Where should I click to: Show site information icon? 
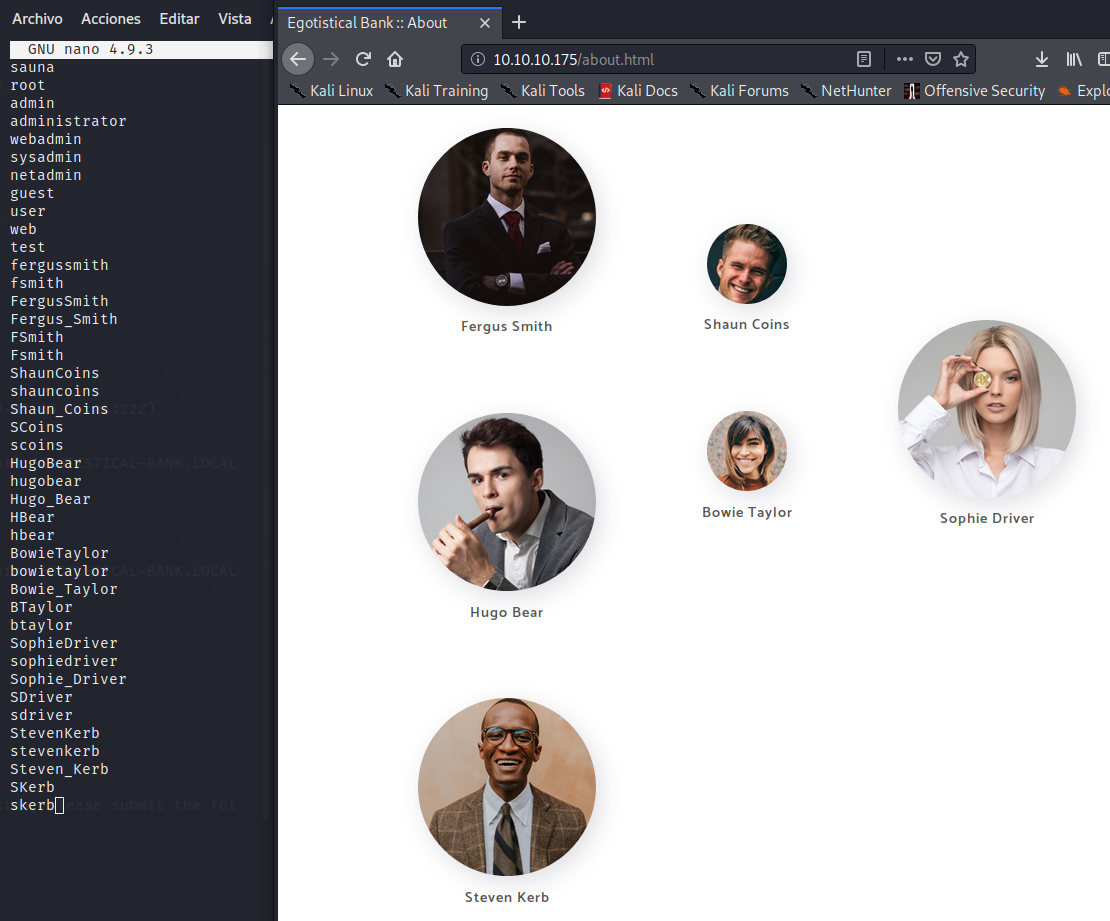click(x=478, y=59)
